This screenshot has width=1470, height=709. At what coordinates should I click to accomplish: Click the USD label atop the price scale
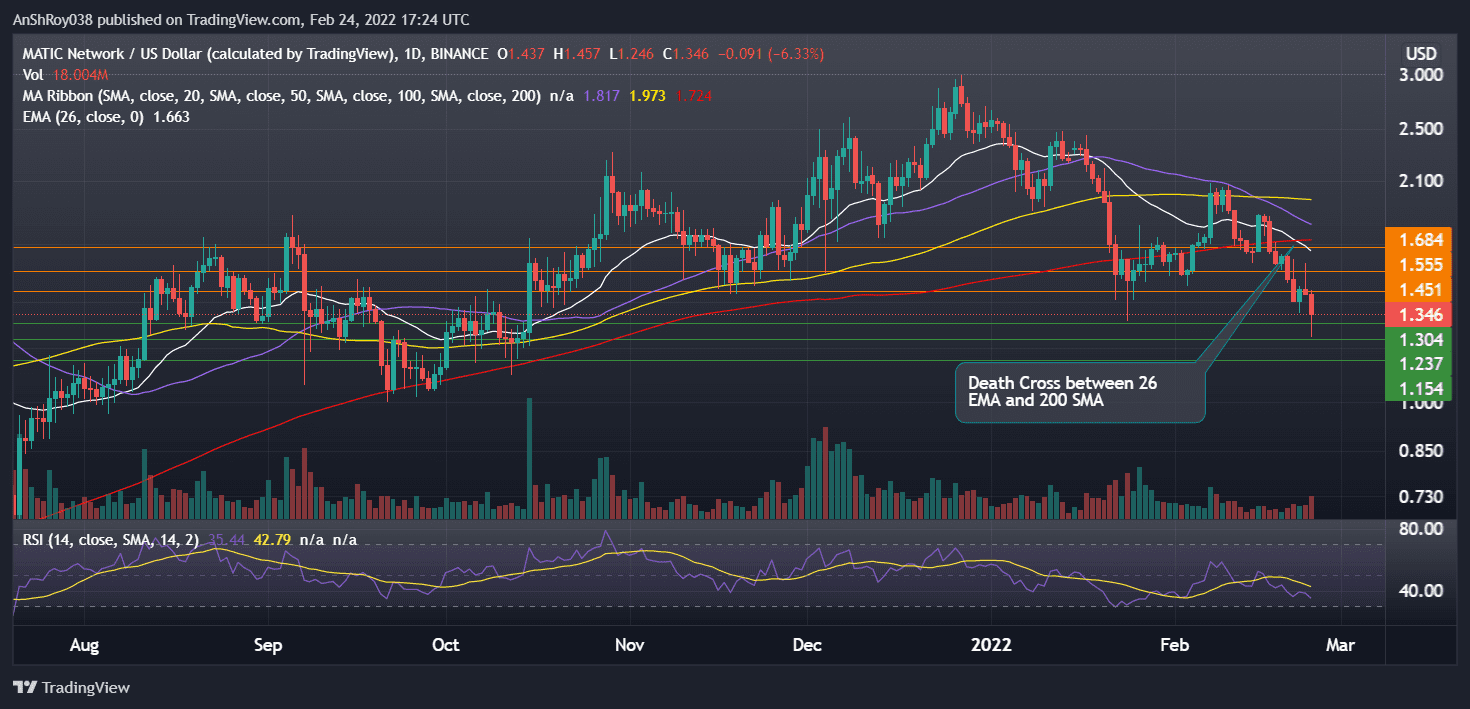click(x=1420, y=53)
